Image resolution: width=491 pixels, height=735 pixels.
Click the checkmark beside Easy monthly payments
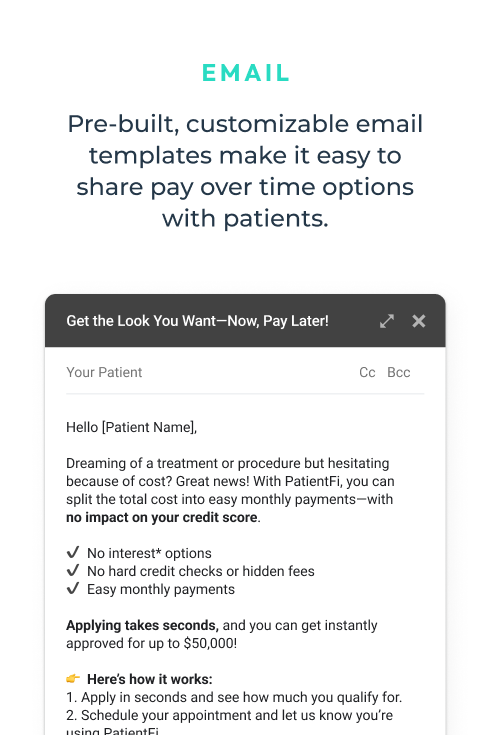coord(73,588)
